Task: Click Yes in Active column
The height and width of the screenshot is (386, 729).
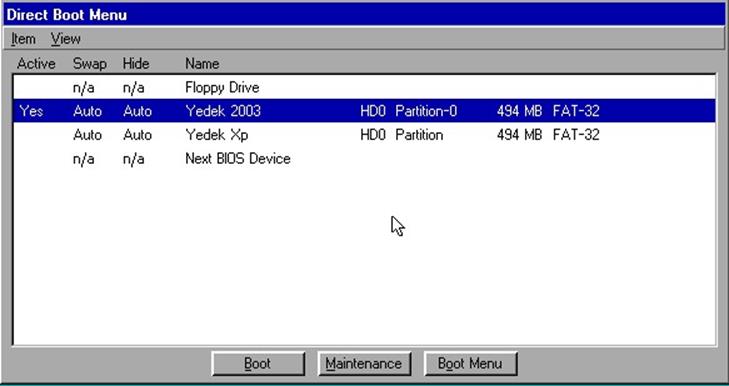Action: coord(31,111)
